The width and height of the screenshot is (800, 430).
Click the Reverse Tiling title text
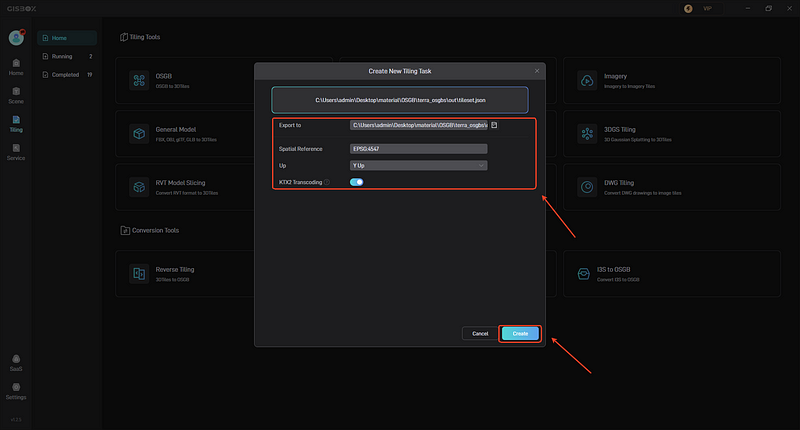point(174,269)
